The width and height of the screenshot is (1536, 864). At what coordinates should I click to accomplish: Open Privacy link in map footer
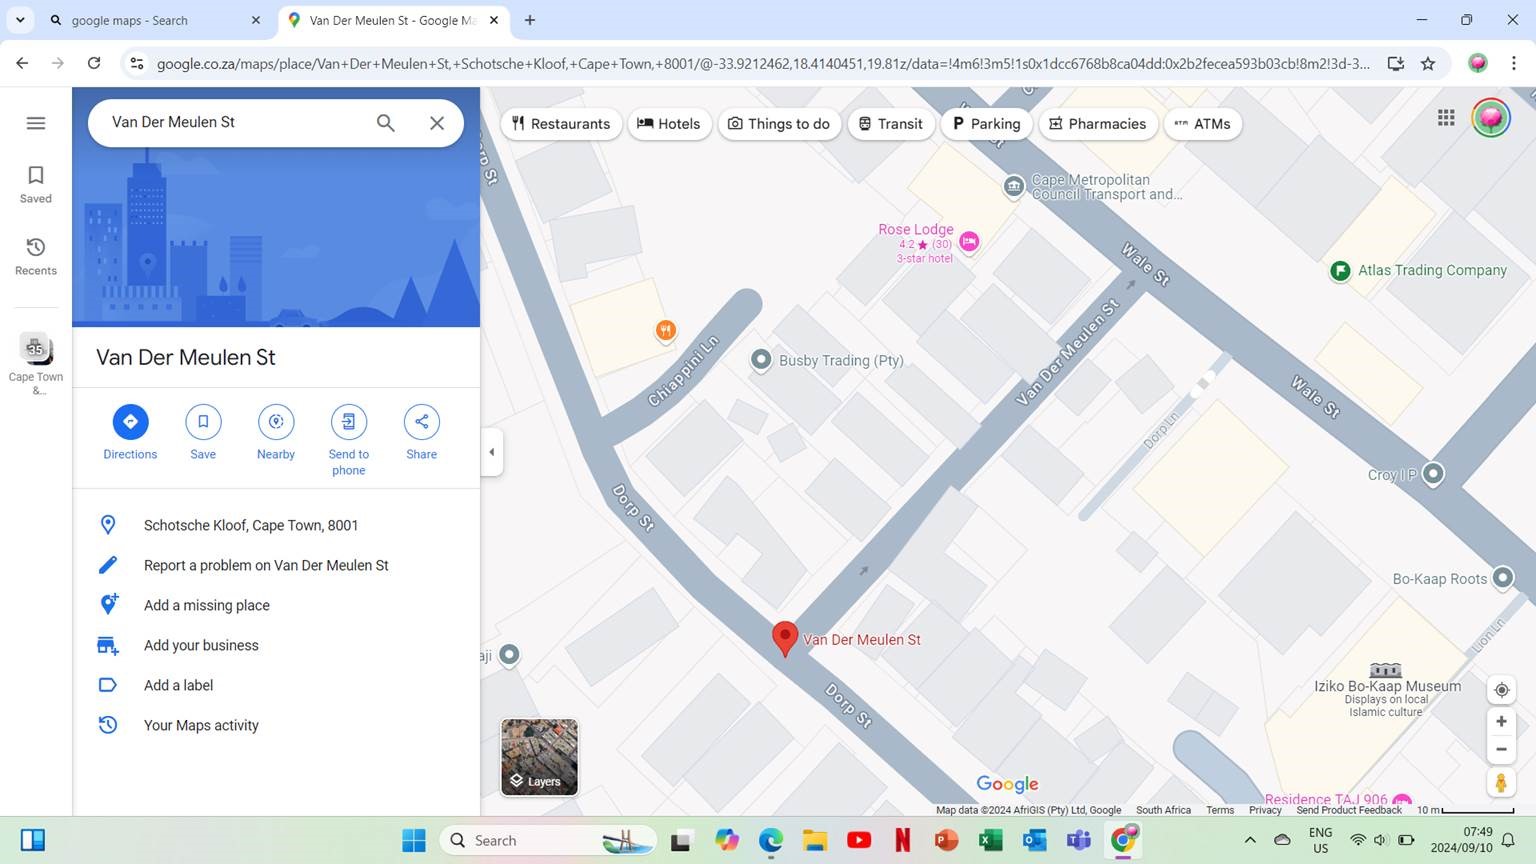(1265, 810)
